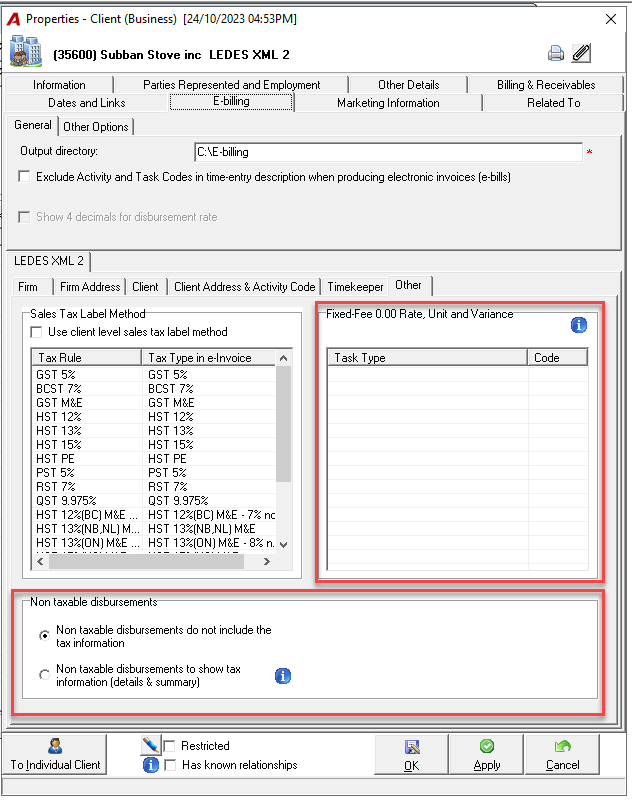Enable Exclude Activity and Task Codes checkbox
The image size is (632, 800).
(24, 177)
